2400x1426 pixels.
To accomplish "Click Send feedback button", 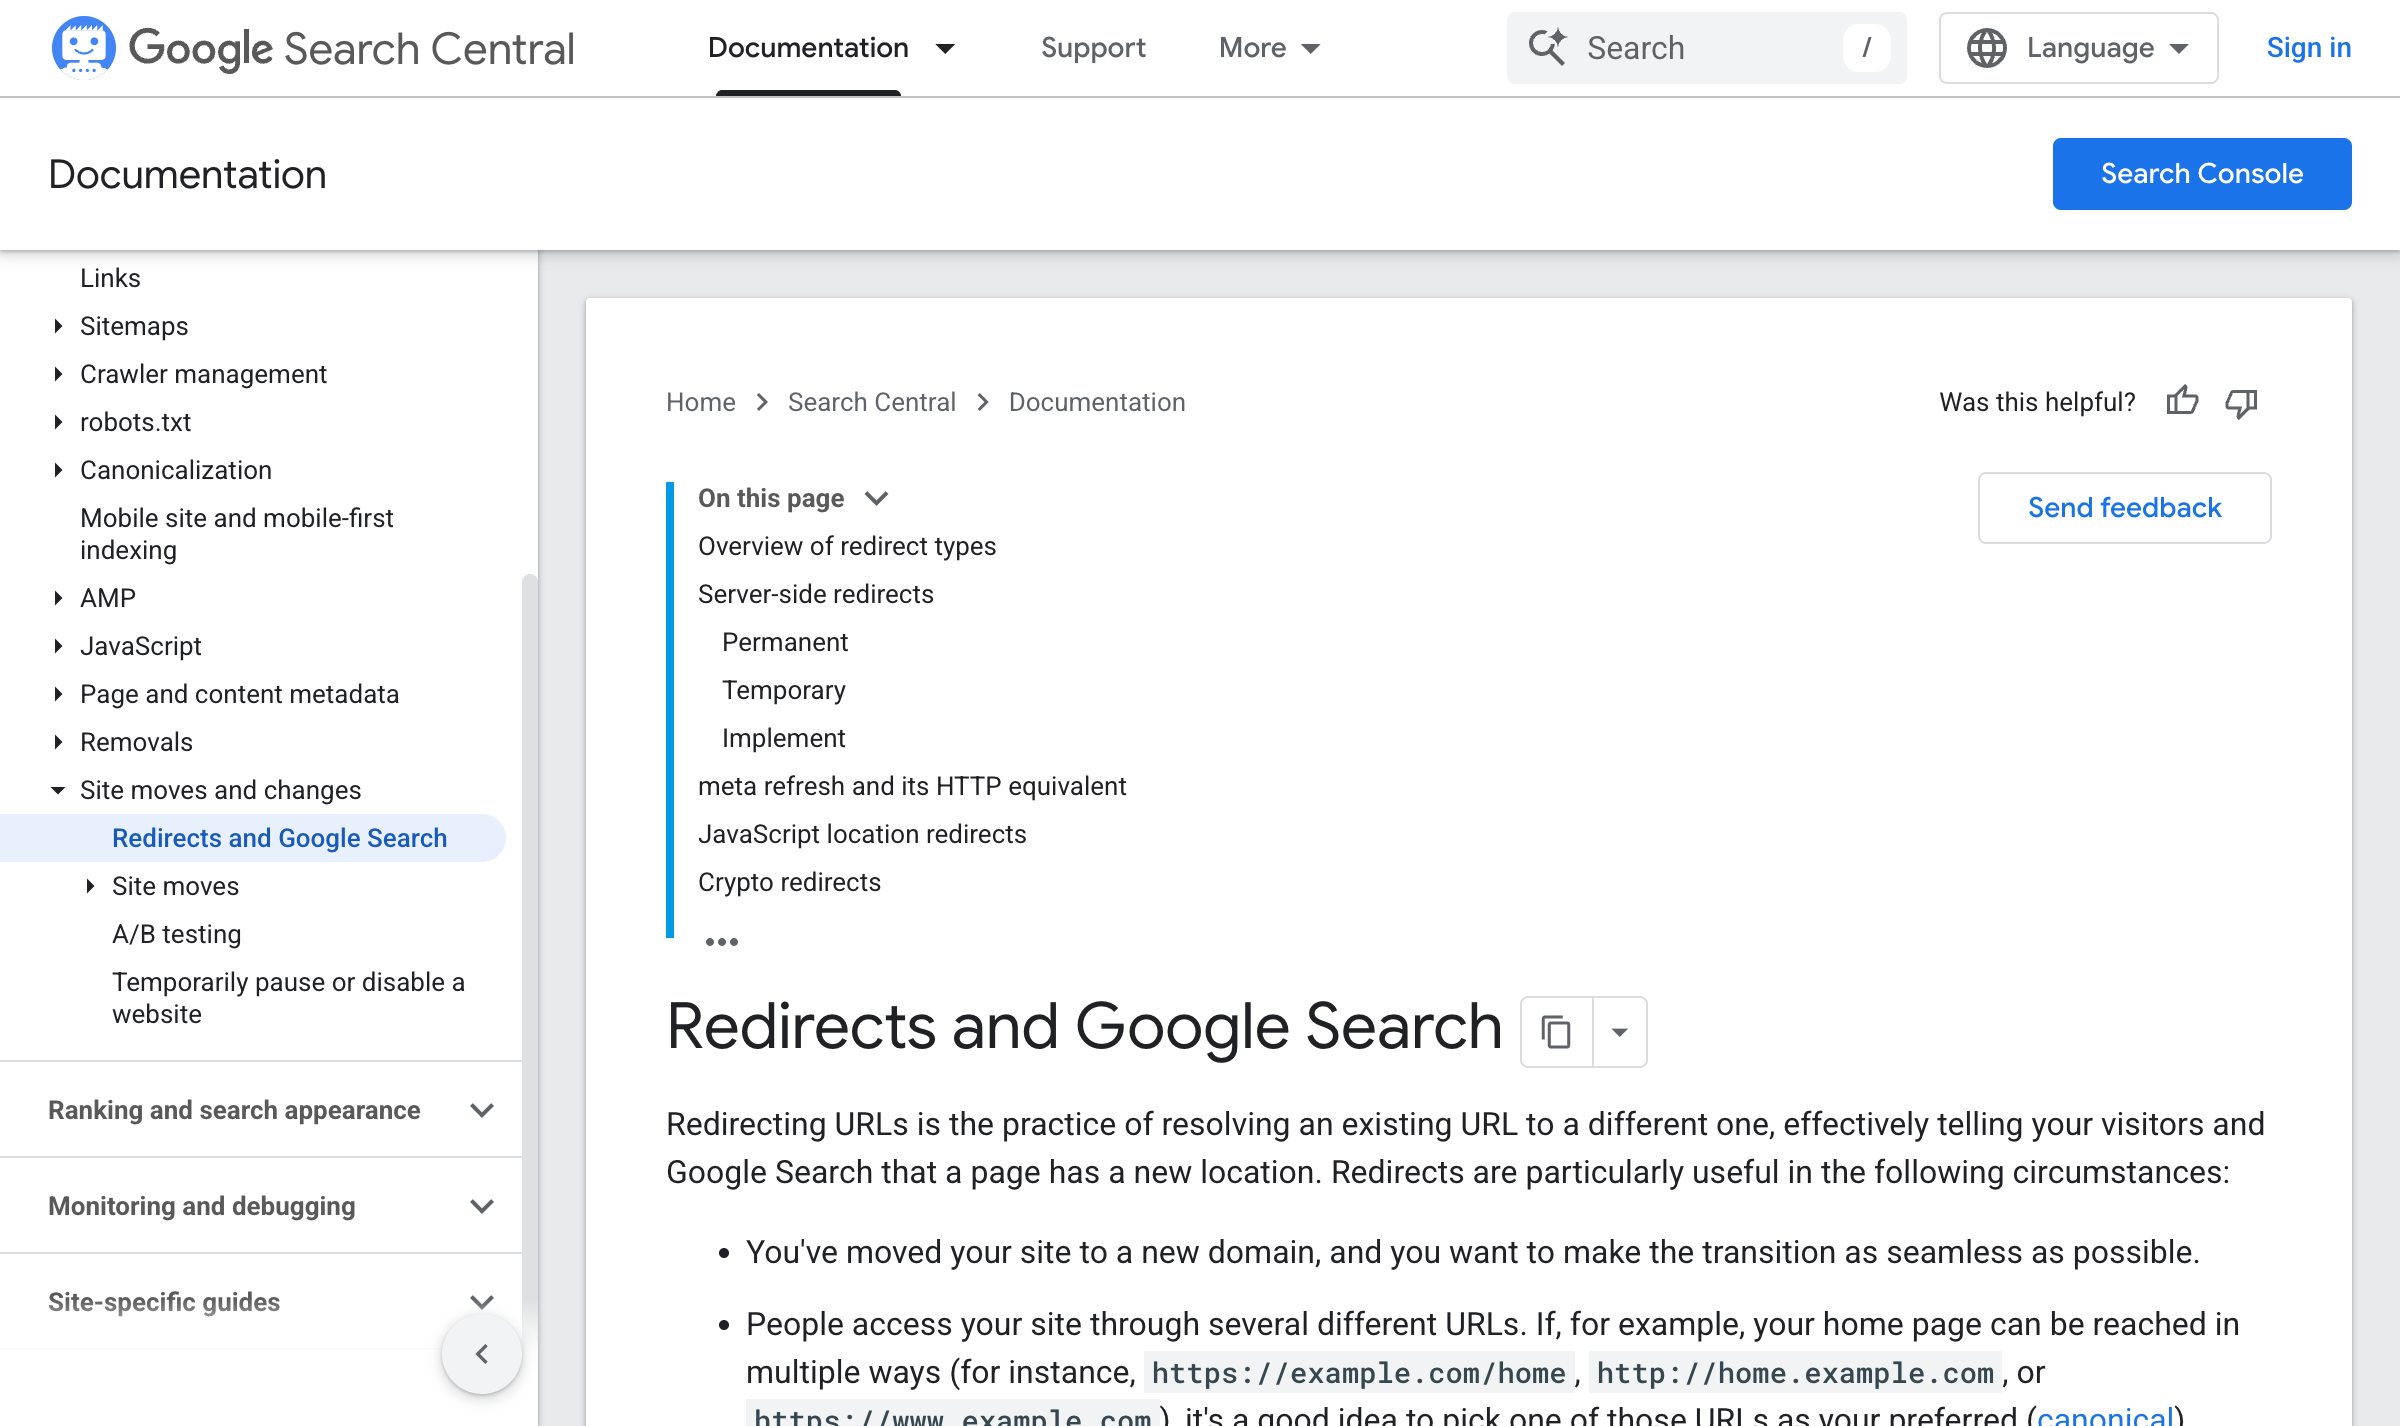I will (x=2124, y=508).
